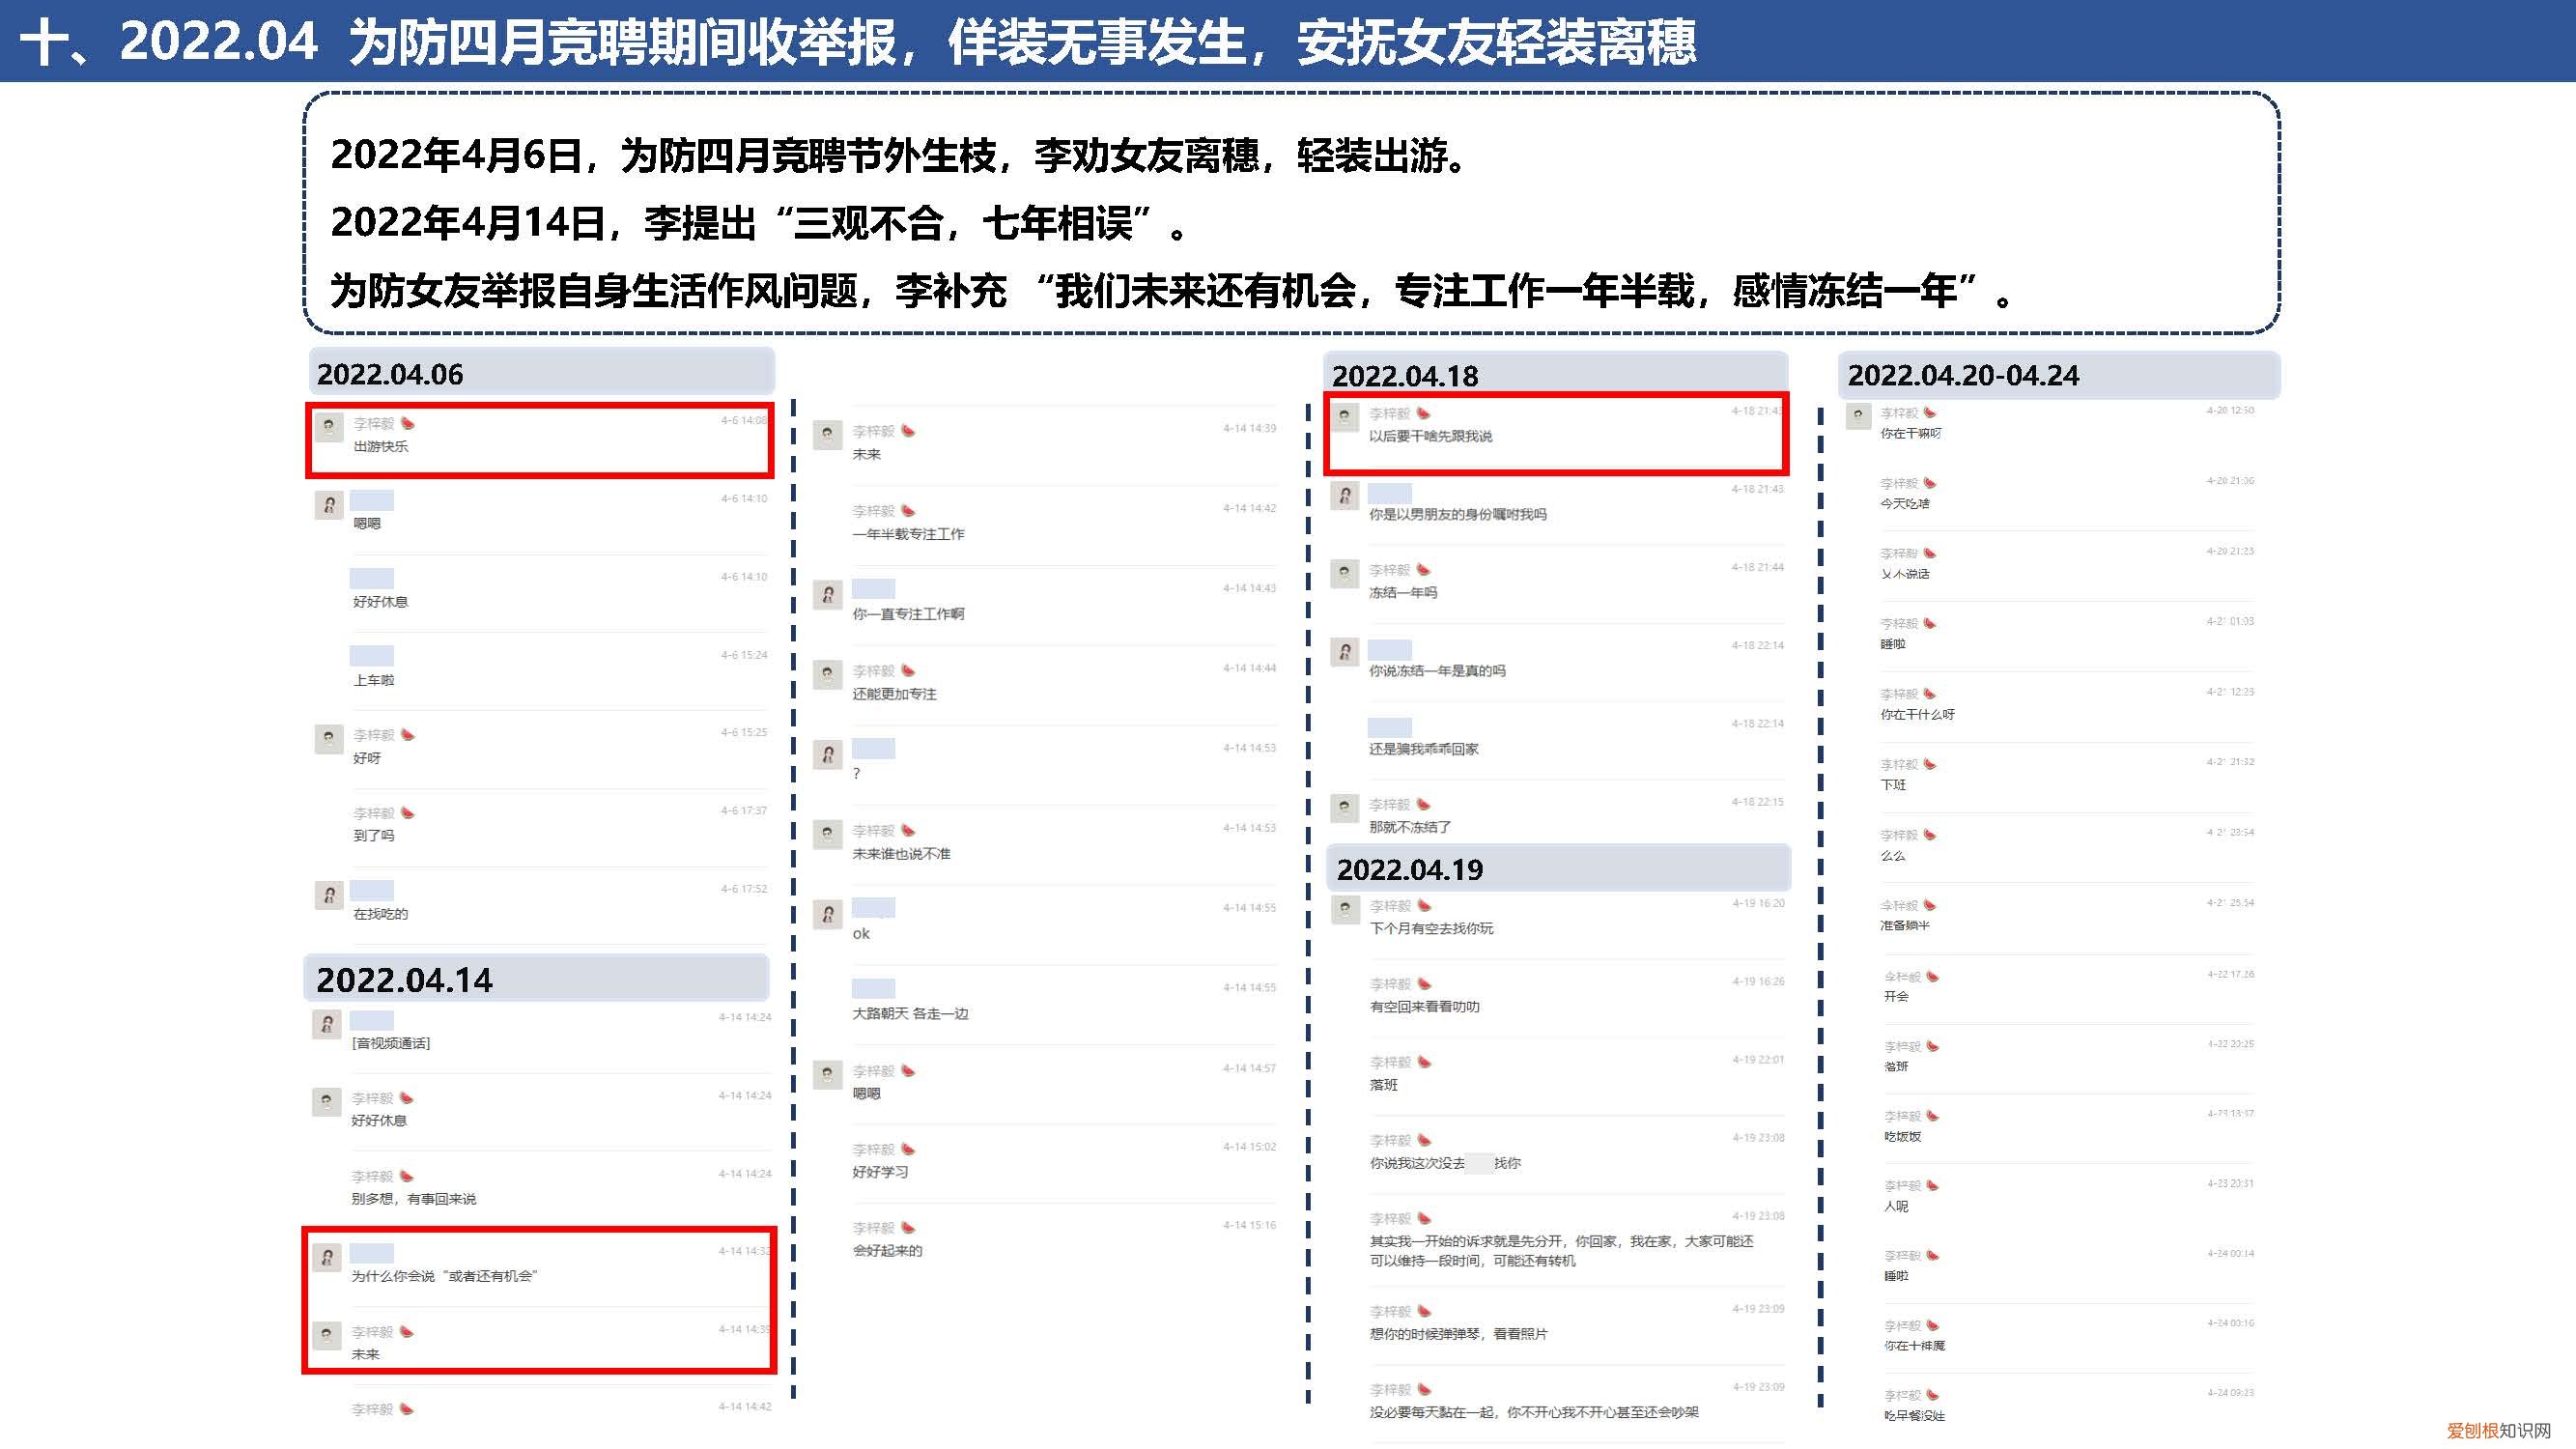Select the watermelon icon beside 下个月有空去找你玩
This screenshot has width=2576, height=1449.
1423,905
